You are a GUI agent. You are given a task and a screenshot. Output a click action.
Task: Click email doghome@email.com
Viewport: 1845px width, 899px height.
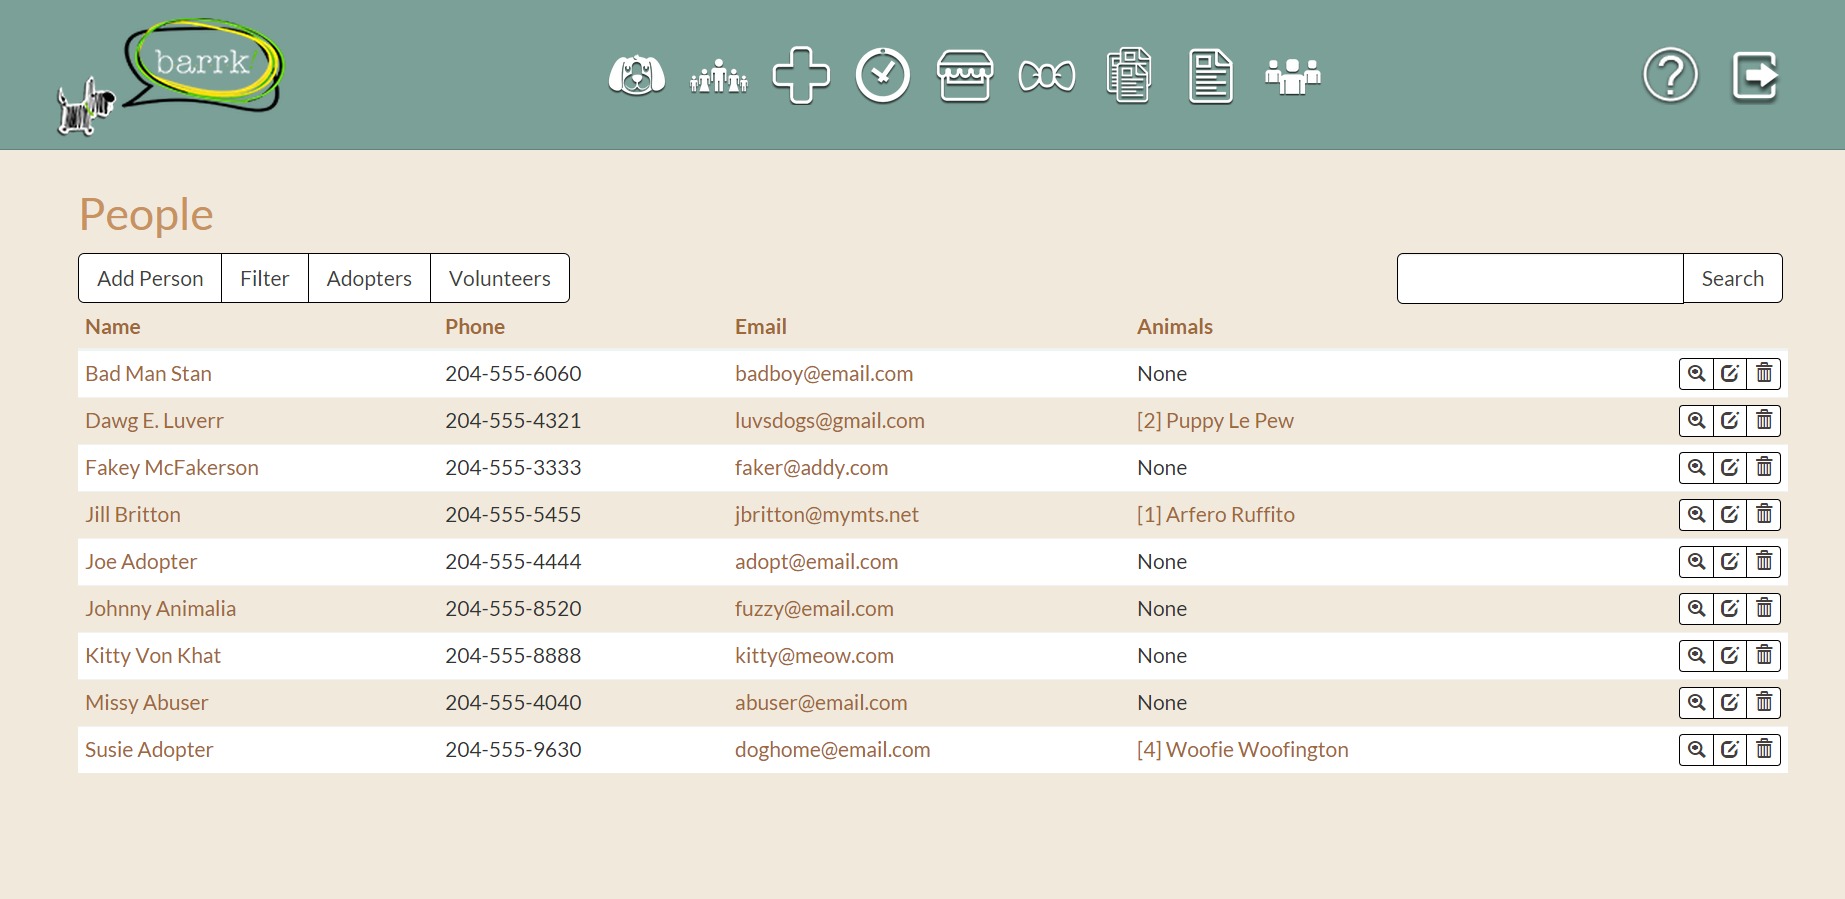coord(833,750)
